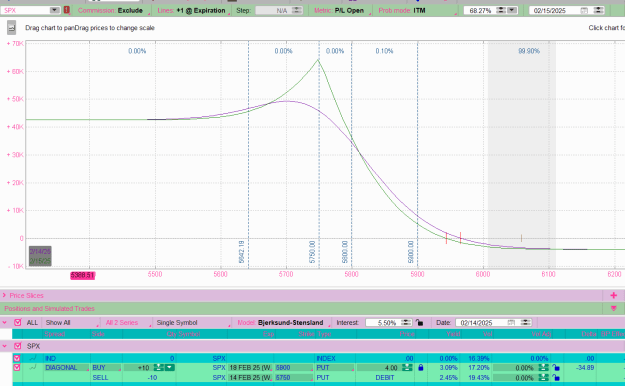
Task: Uncheck the IND row checkbox
Action: [17, 358]
